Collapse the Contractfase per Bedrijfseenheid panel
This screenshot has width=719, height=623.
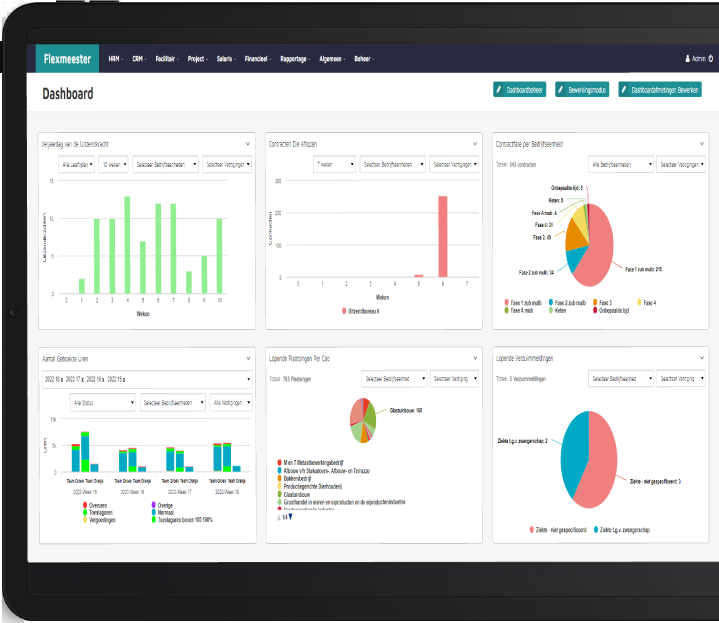702,144
